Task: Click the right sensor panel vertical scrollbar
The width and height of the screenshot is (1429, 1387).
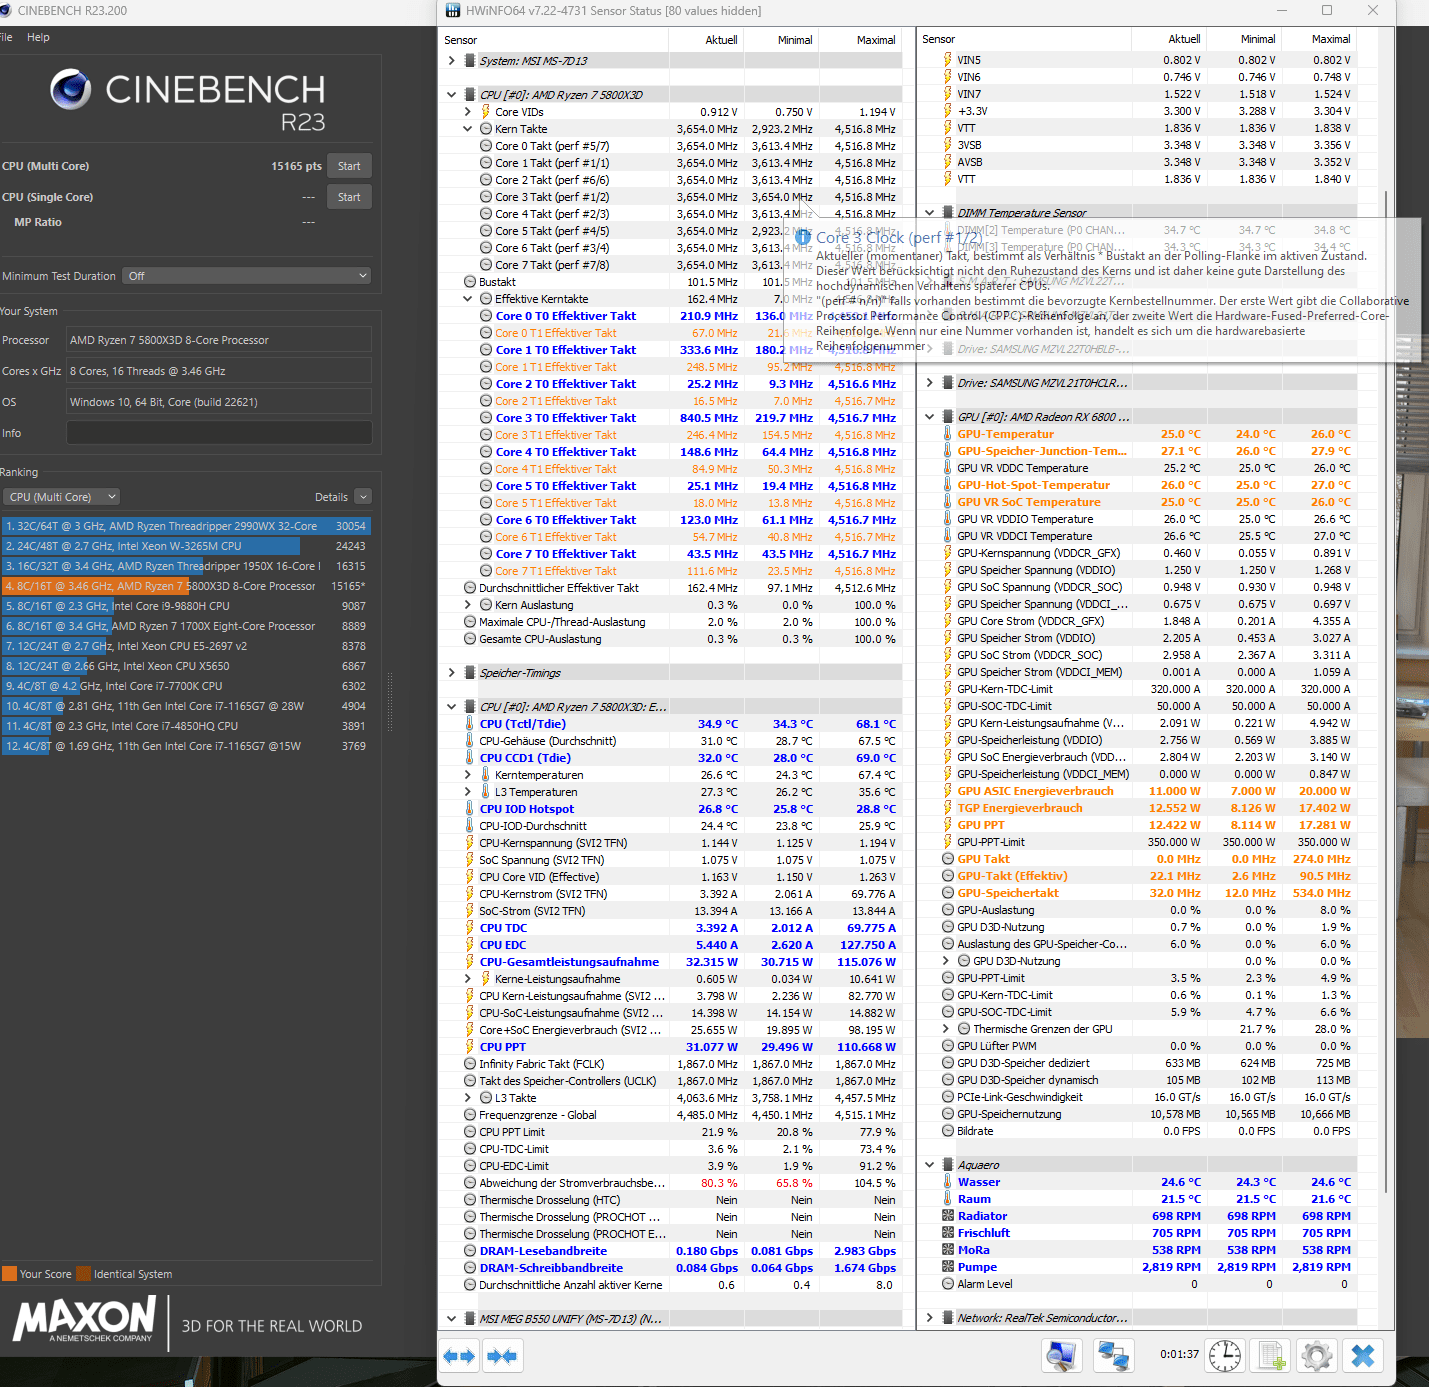Action: pyautogui.click(x=1386, y=690)
